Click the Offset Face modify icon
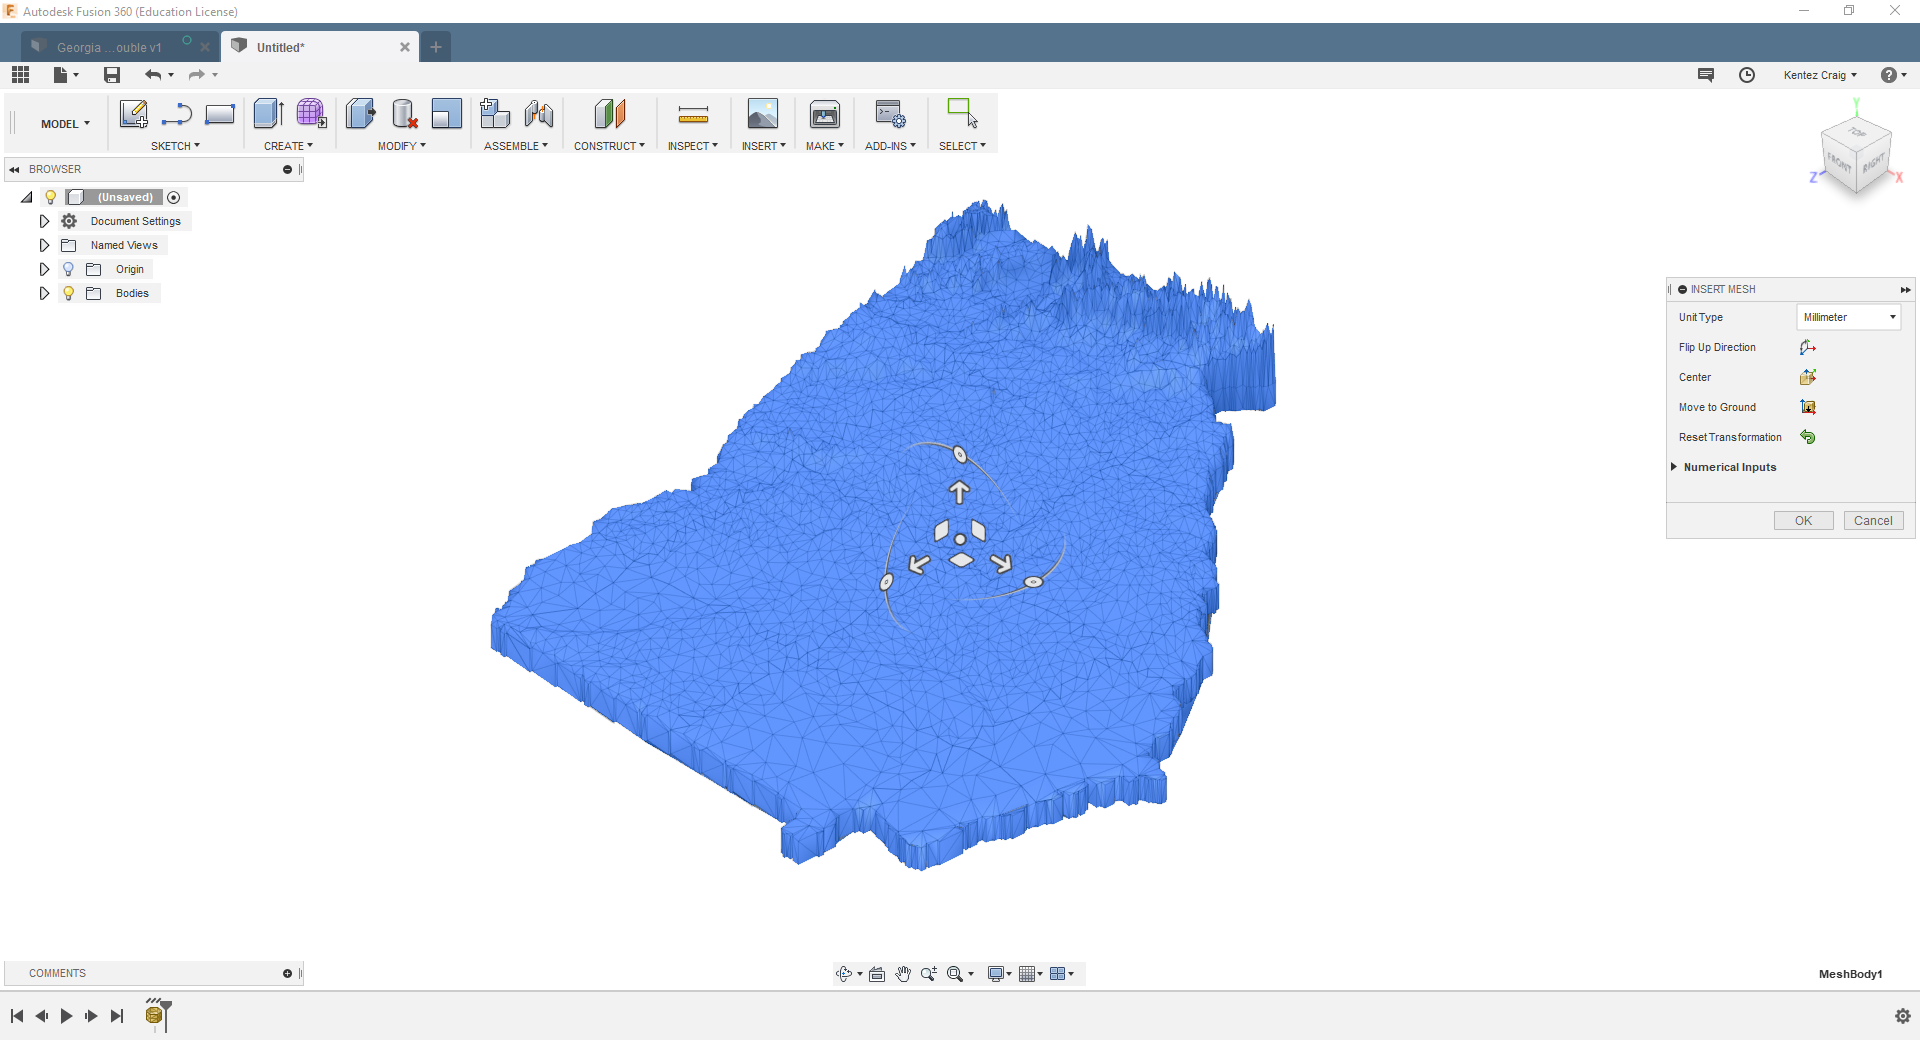 [447, 114]
